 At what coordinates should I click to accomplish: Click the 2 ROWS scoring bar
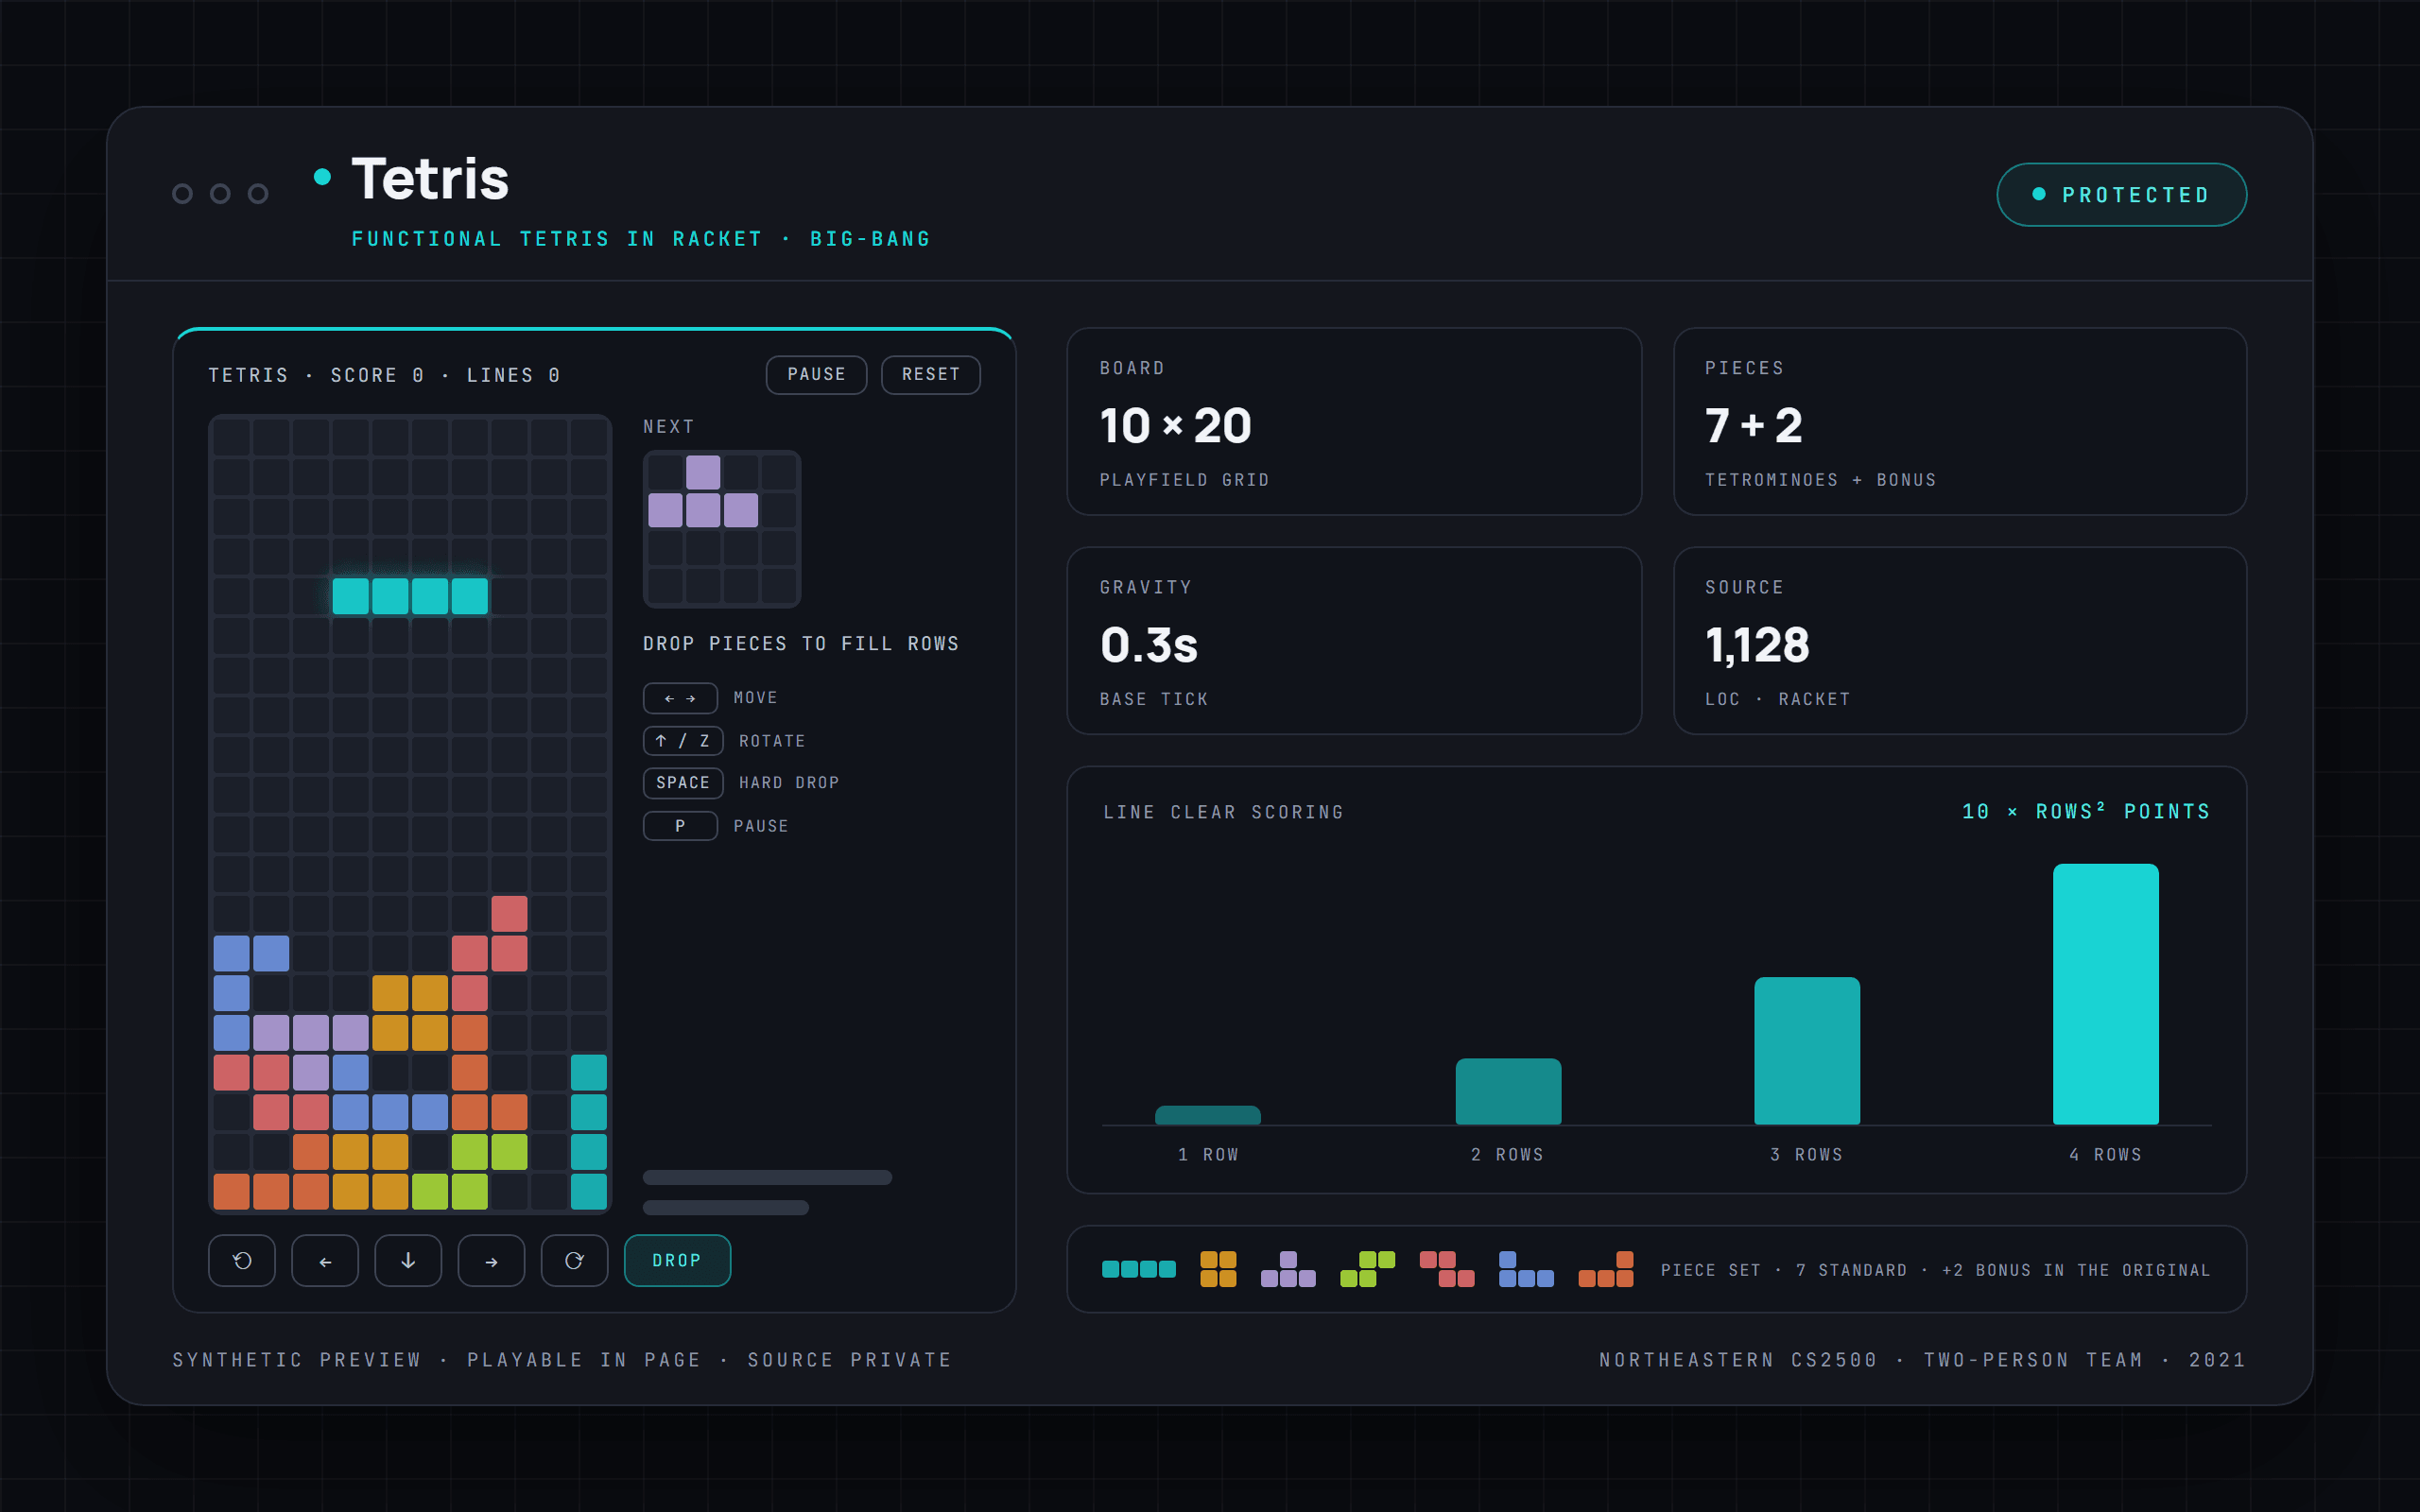click(1508, 1092)
